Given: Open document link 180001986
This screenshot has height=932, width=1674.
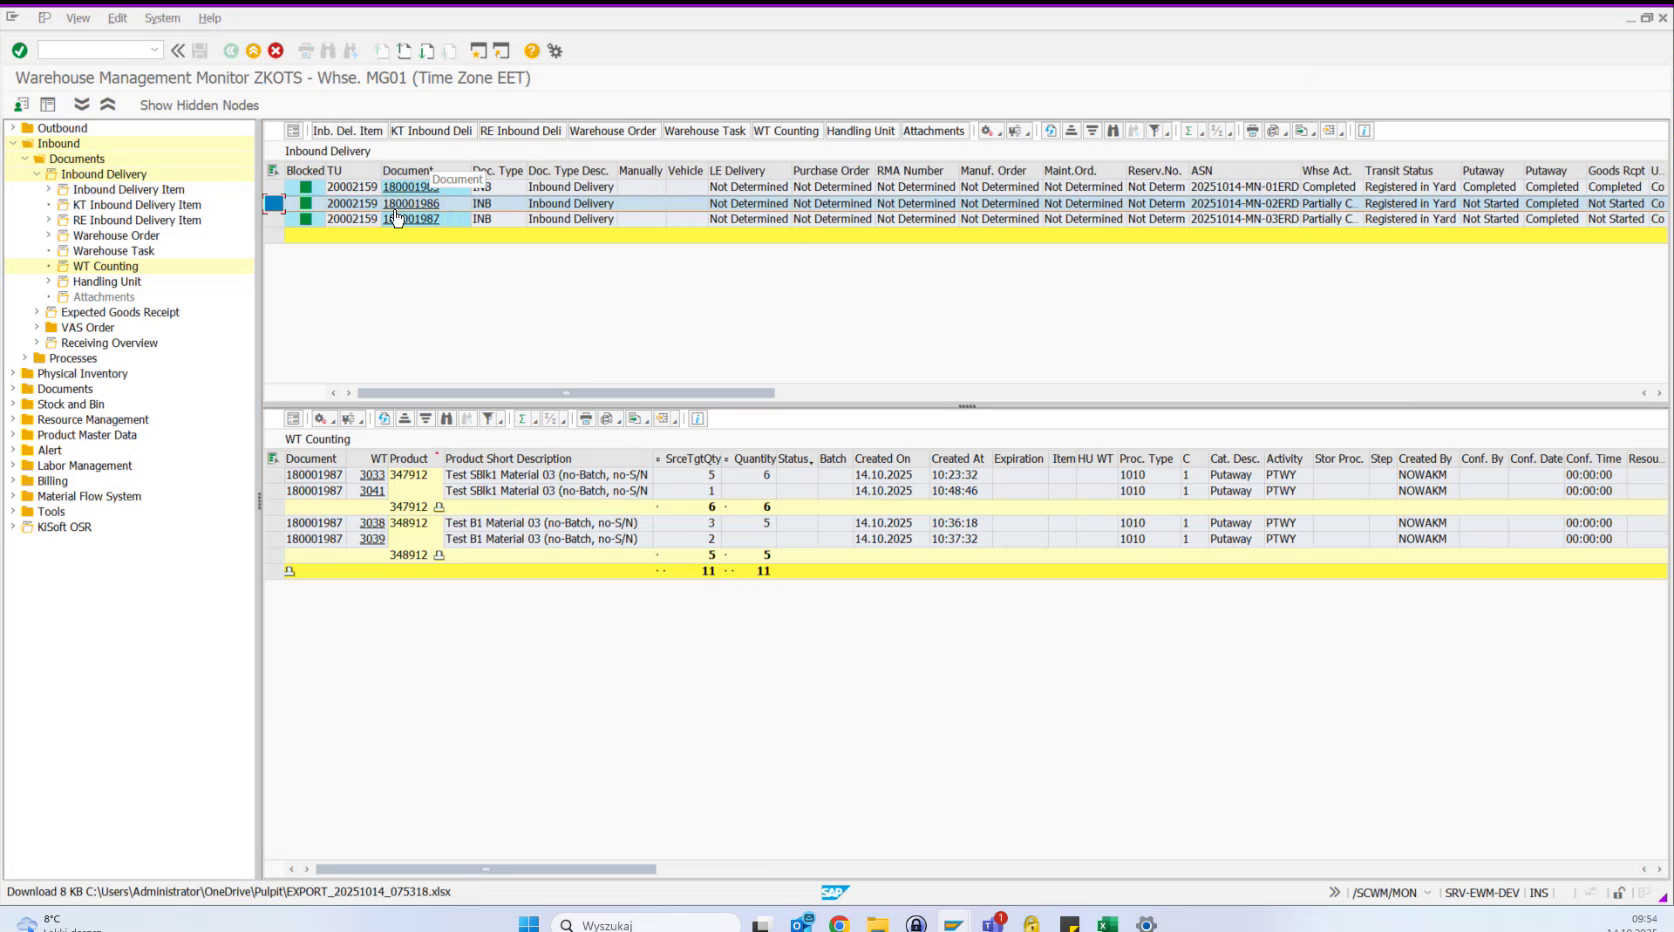Looking at the screenshot, I should click(413, 203).
